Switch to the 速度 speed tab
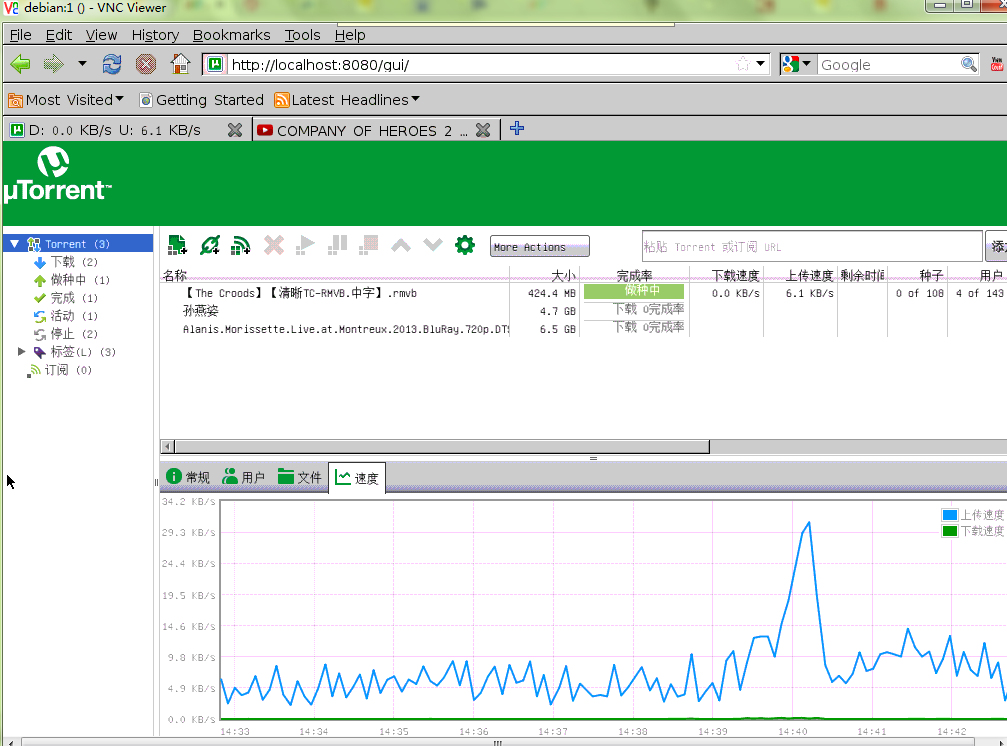Image resolution: width=1007 pixels, height=746 pixels. tap(357, 478)
